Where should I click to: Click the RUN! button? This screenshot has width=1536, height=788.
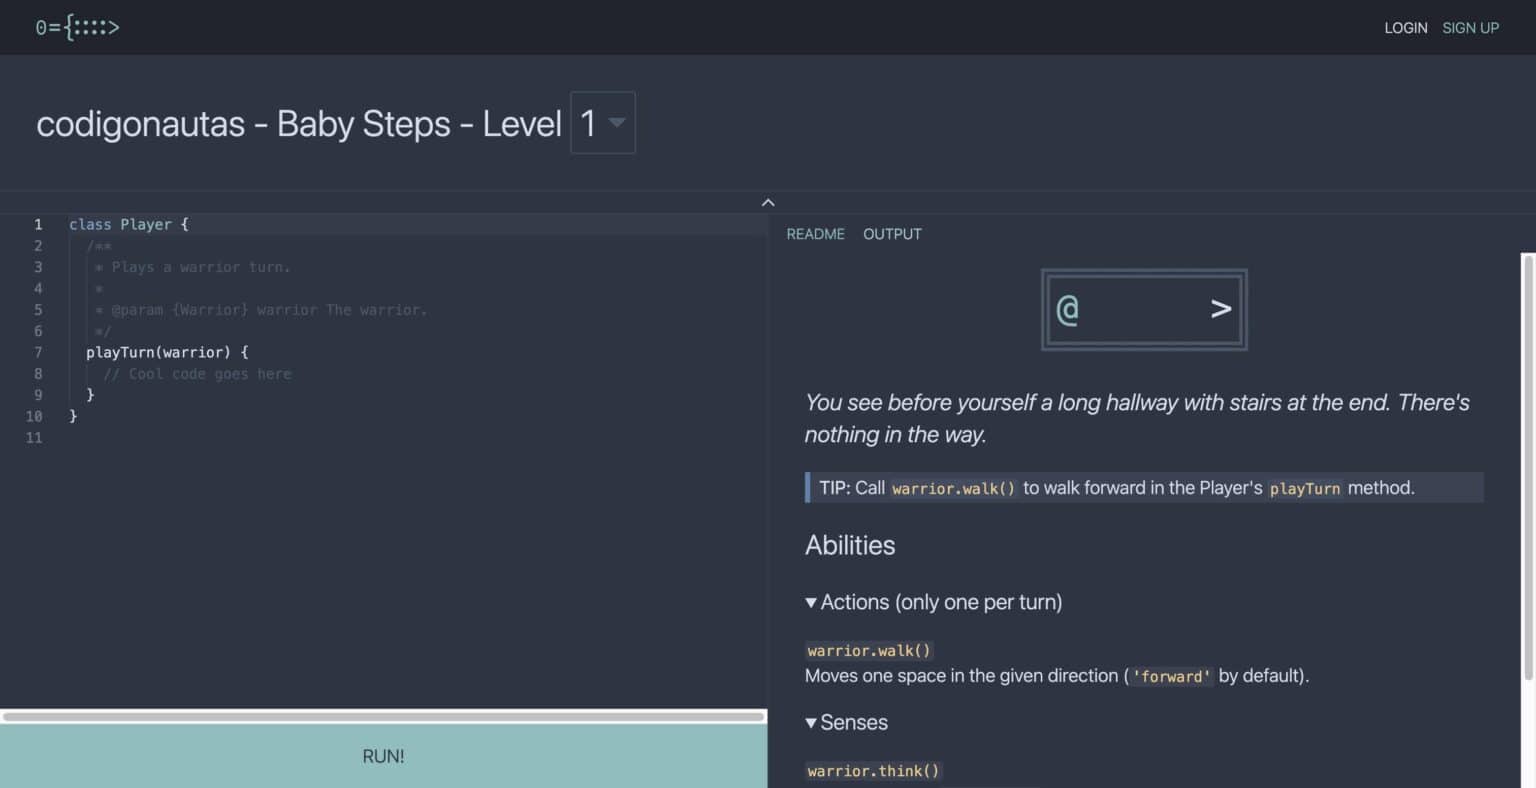click(x=383, y=756)
